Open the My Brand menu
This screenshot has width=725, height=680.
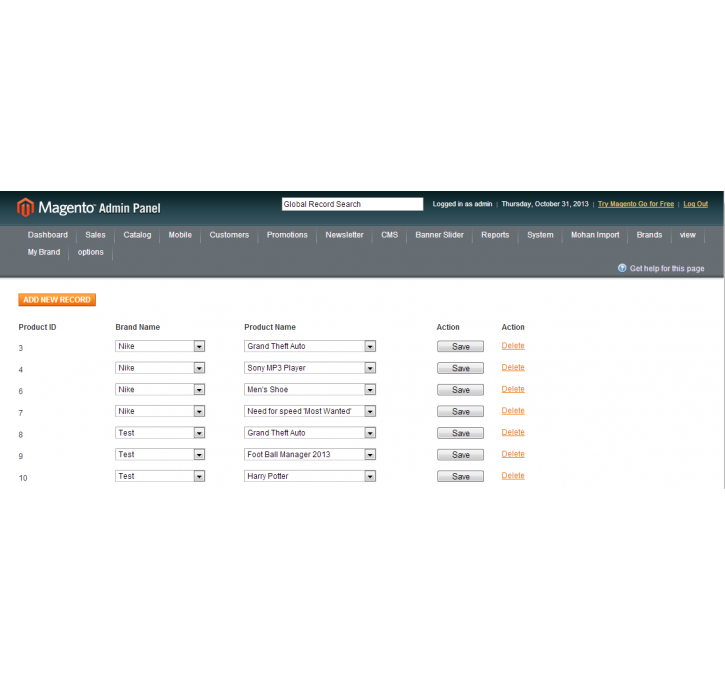tap(44, 252)
